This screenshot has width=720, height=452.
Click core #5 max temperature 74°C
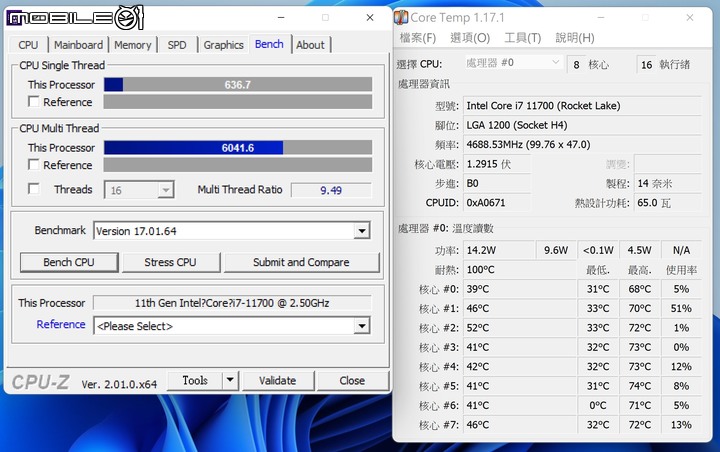pyautogui.click(x=640, y=386)
